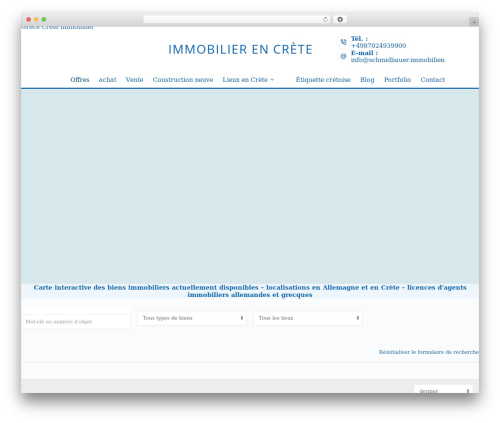Click the interactive map area
Viewport: 500px width, 423px height.
point(250,186)
